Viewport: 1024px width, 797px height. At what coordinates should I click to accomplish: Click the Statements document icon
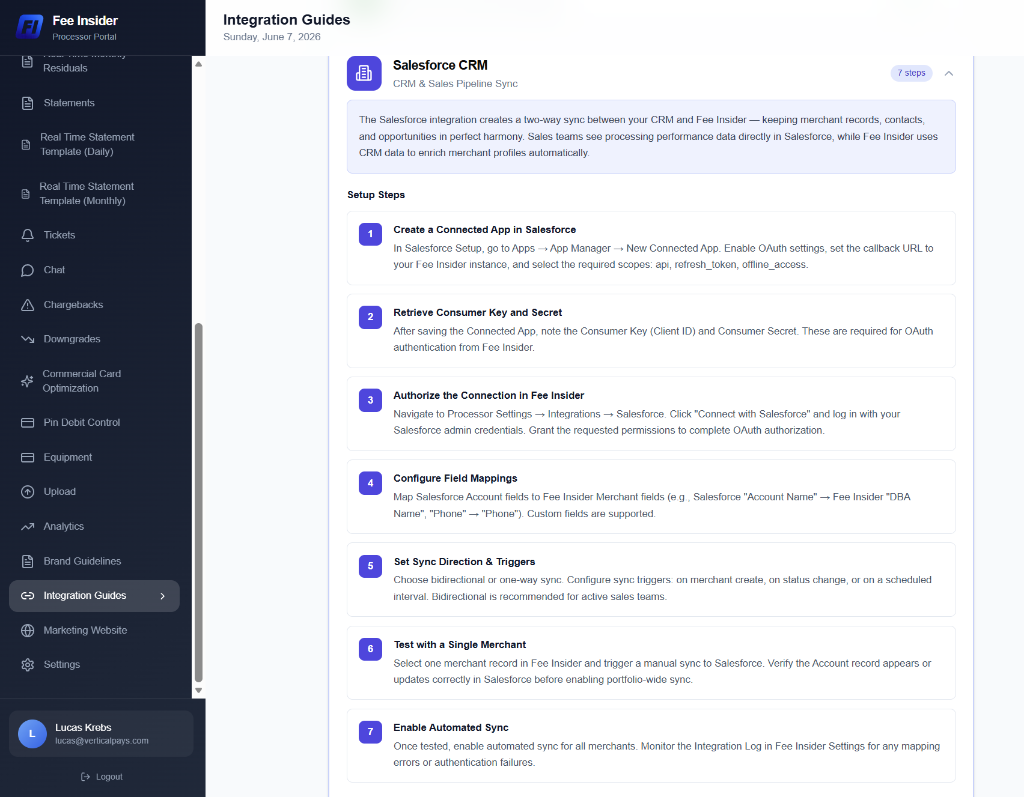click(27, 103)
